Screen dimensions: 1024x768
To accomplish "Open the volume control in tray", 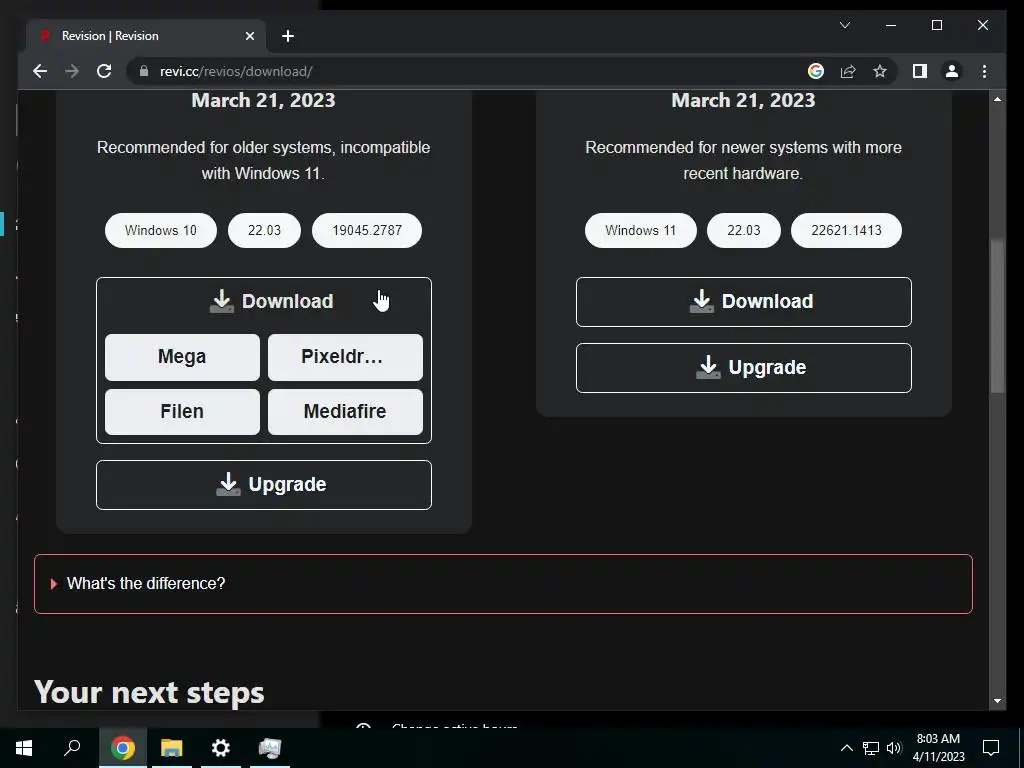I will [x=893, y=748].
